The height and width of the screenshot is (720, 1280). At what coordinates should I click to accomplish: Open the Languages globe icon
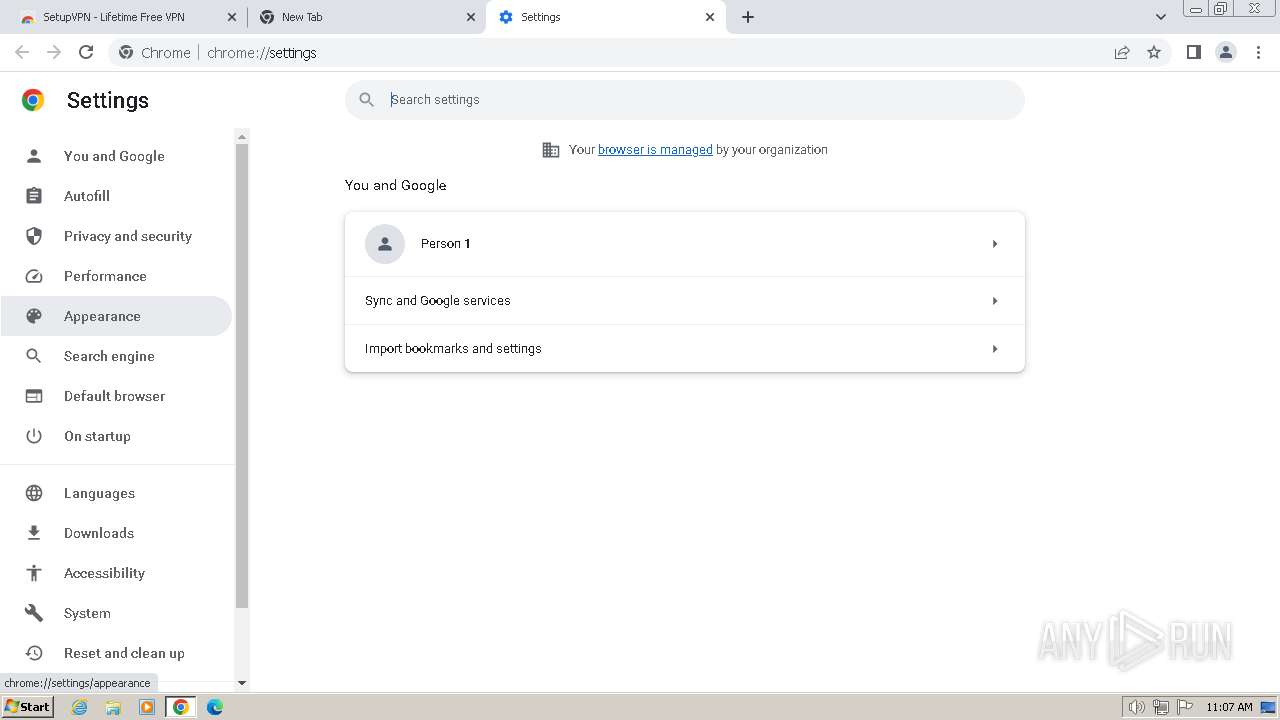[x=34, y=493]
